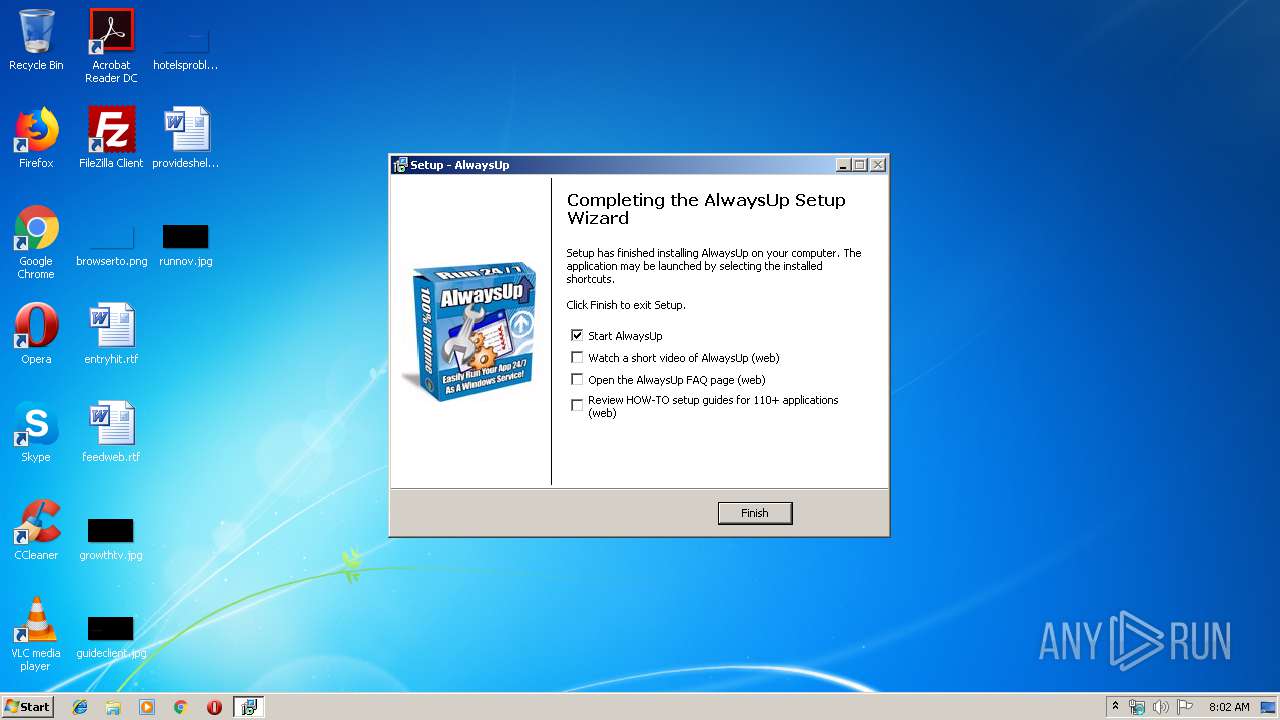Open the Opera desktop shortcut
The image size is (1280, 720).
(x=36, y=334)
